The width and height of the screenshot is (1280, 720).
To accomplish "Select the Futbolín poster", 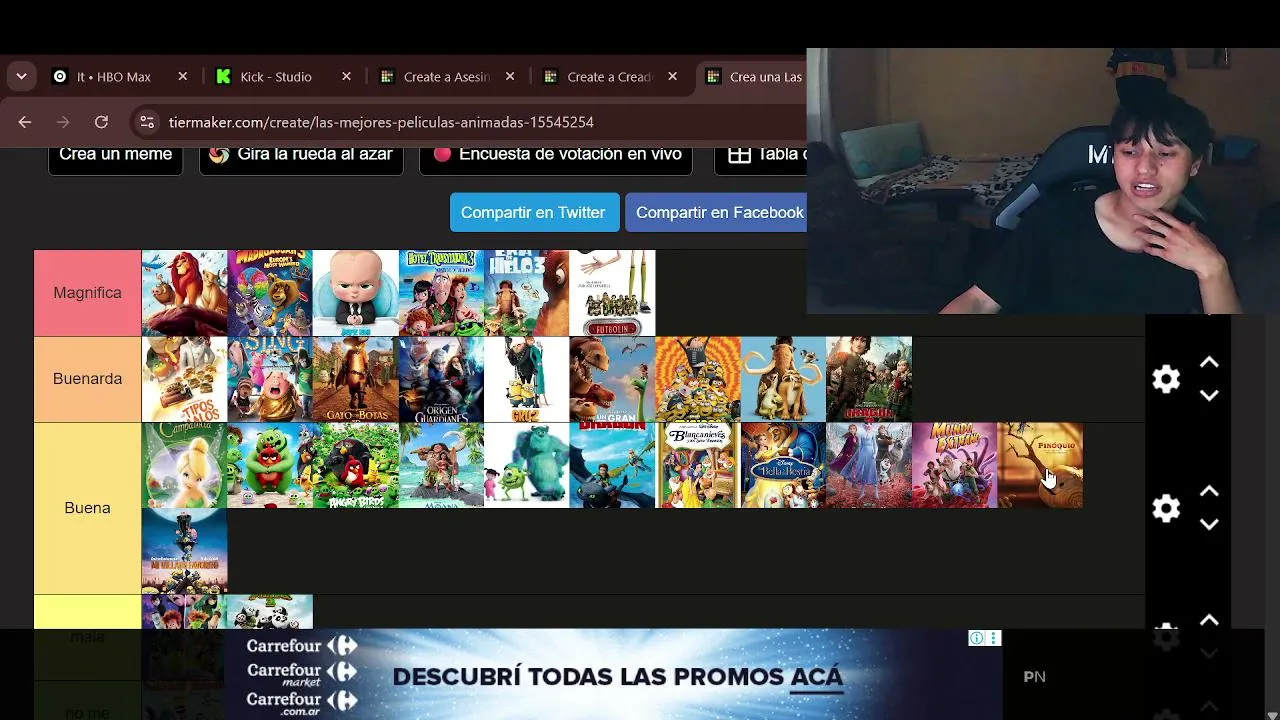I will (x=612, y=293).
